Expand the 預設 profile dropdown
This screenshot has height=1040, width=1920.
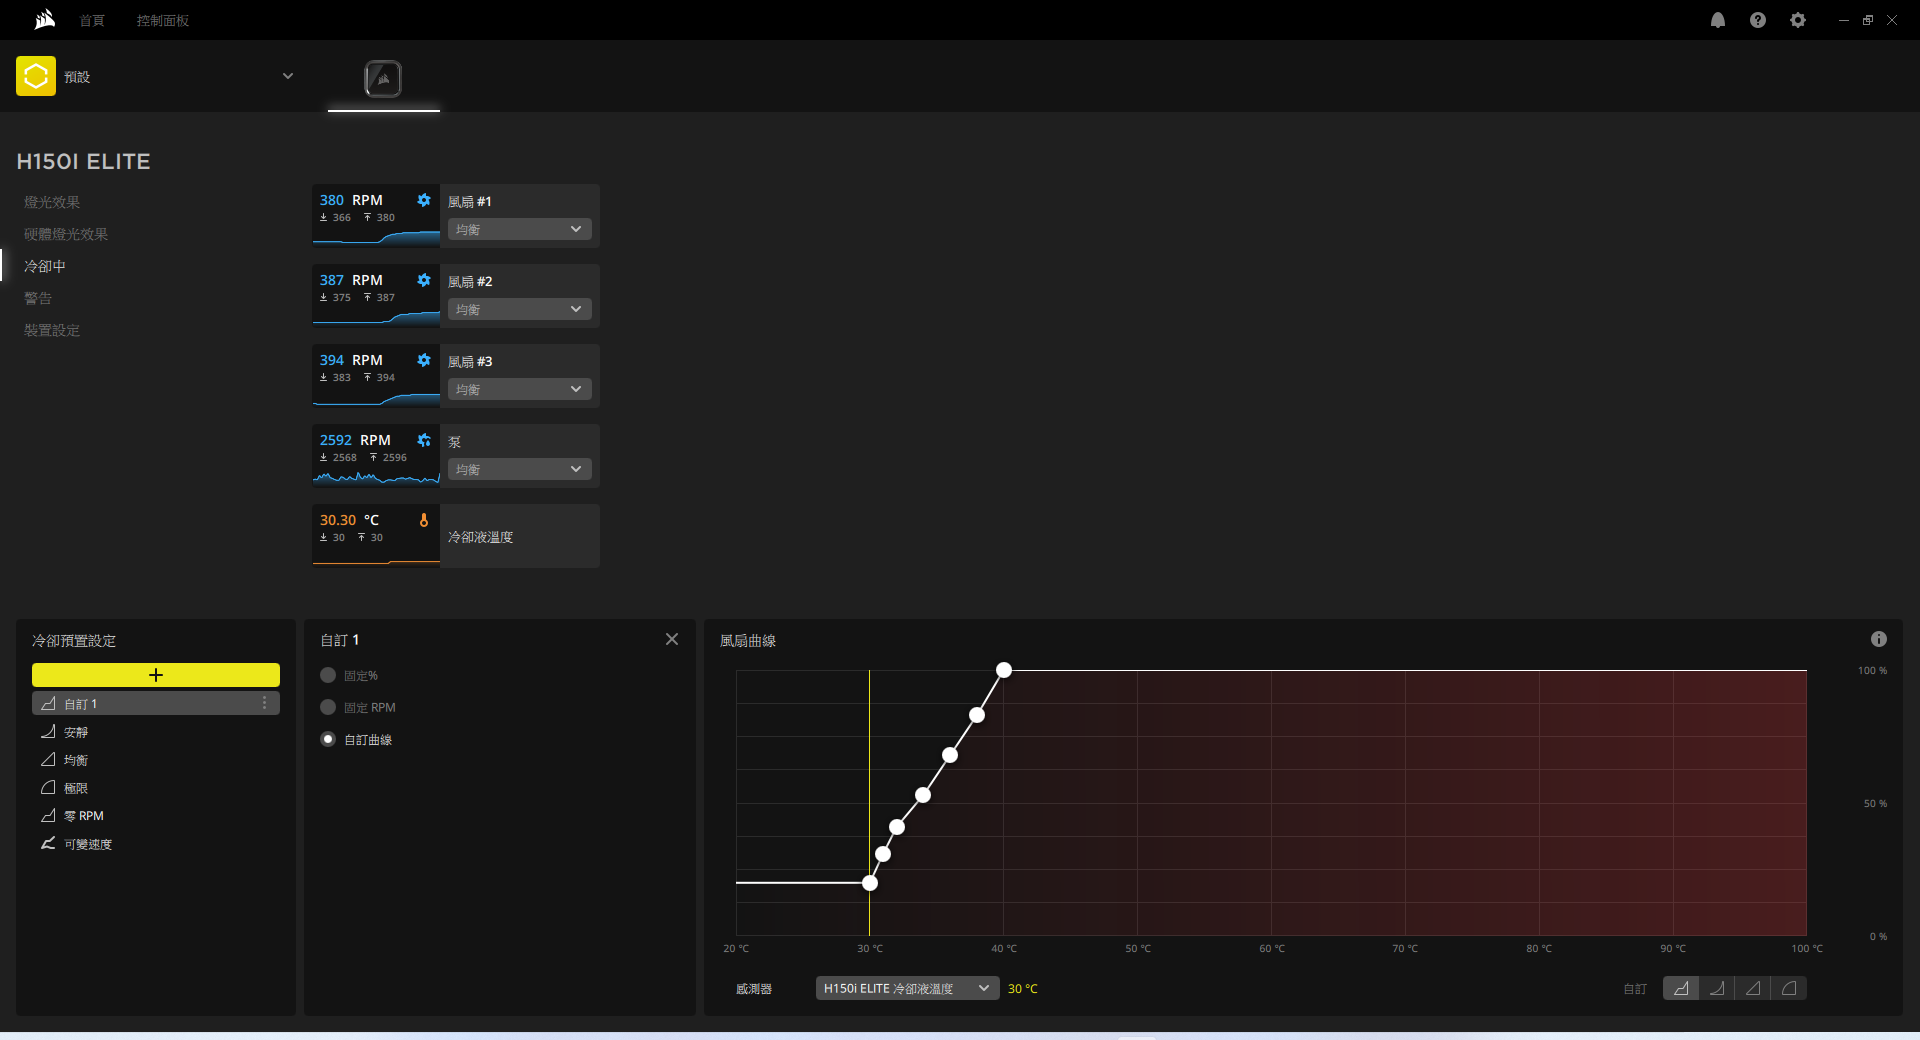tap(288, 76)
